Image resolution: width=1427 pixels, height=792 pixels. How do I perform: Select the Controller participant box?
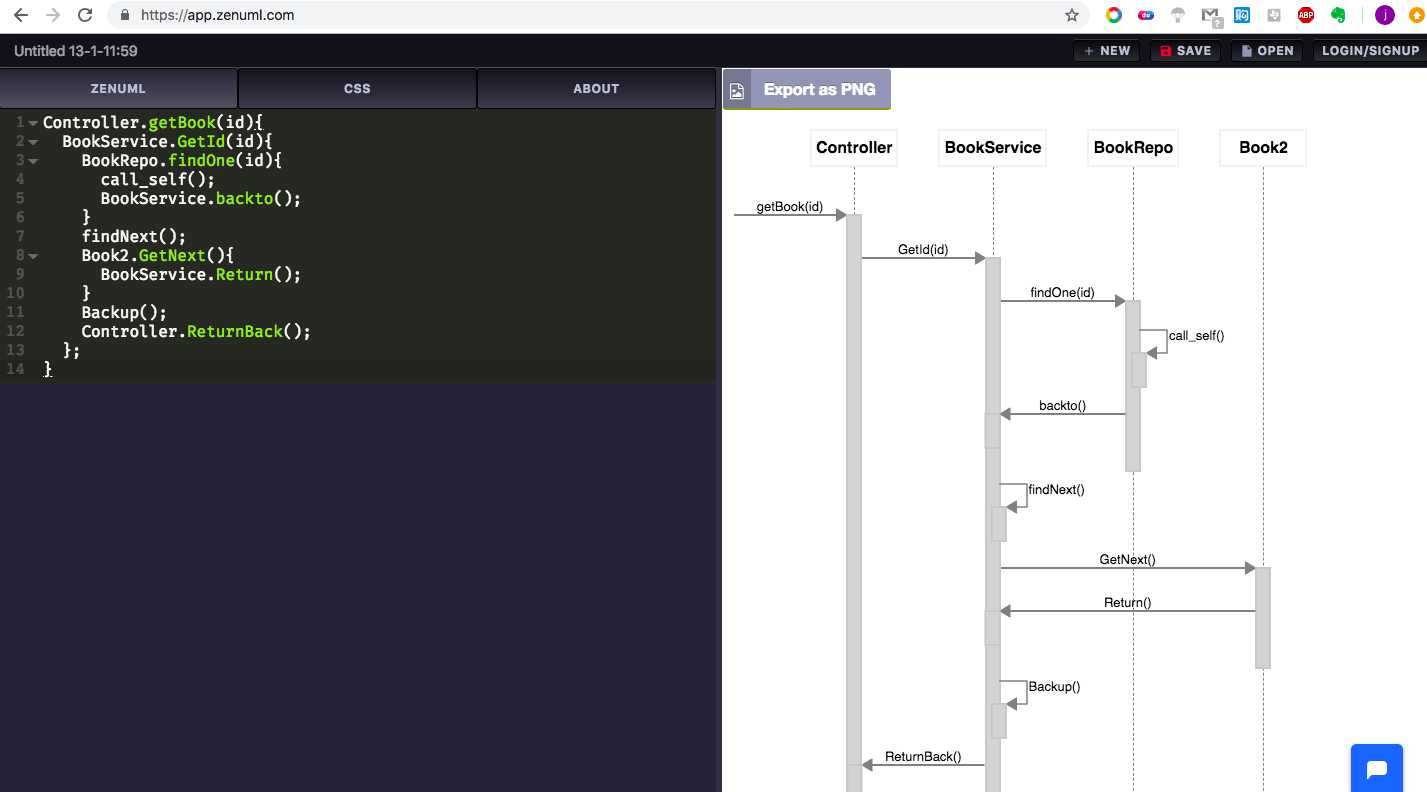(854, 148)
